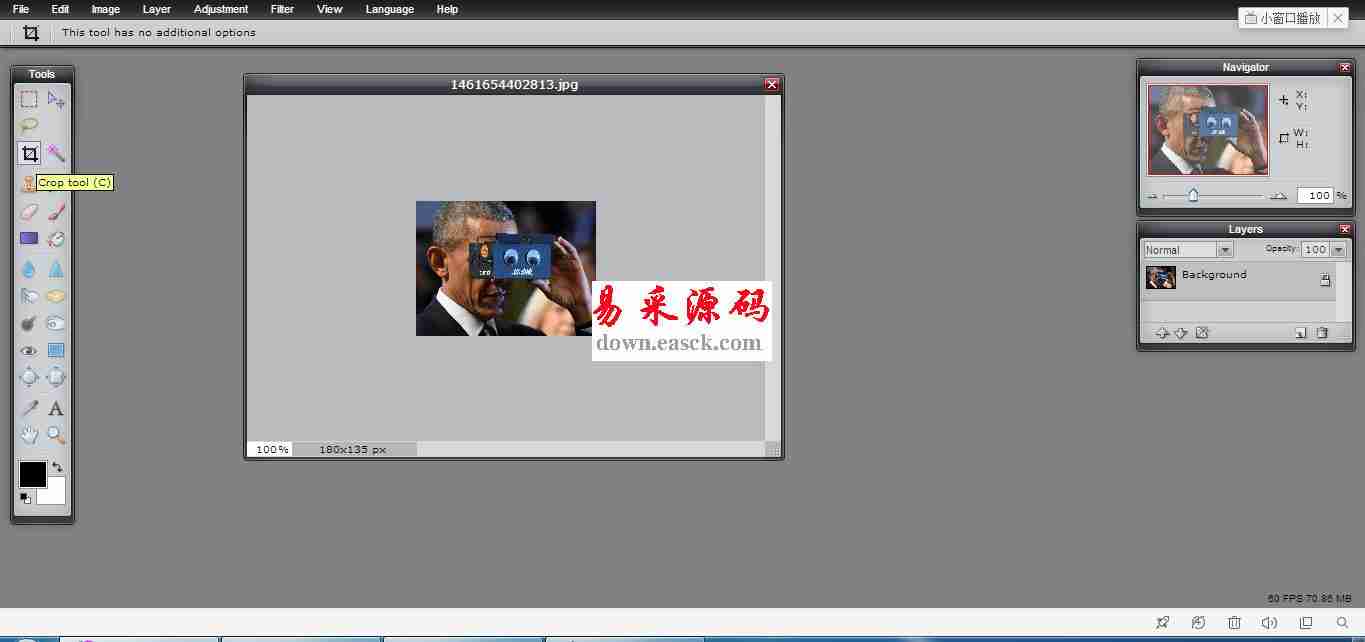The height and width of the screenshot is (642, 1365).
Task: Open the Help menu
Action: [x=447, y=9]
